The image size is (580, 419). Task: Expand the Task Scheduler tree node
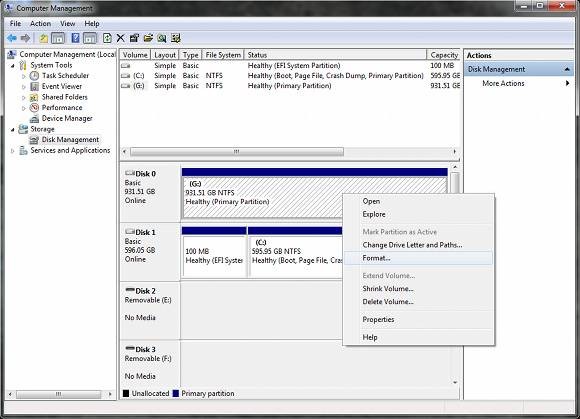(24, 76)
